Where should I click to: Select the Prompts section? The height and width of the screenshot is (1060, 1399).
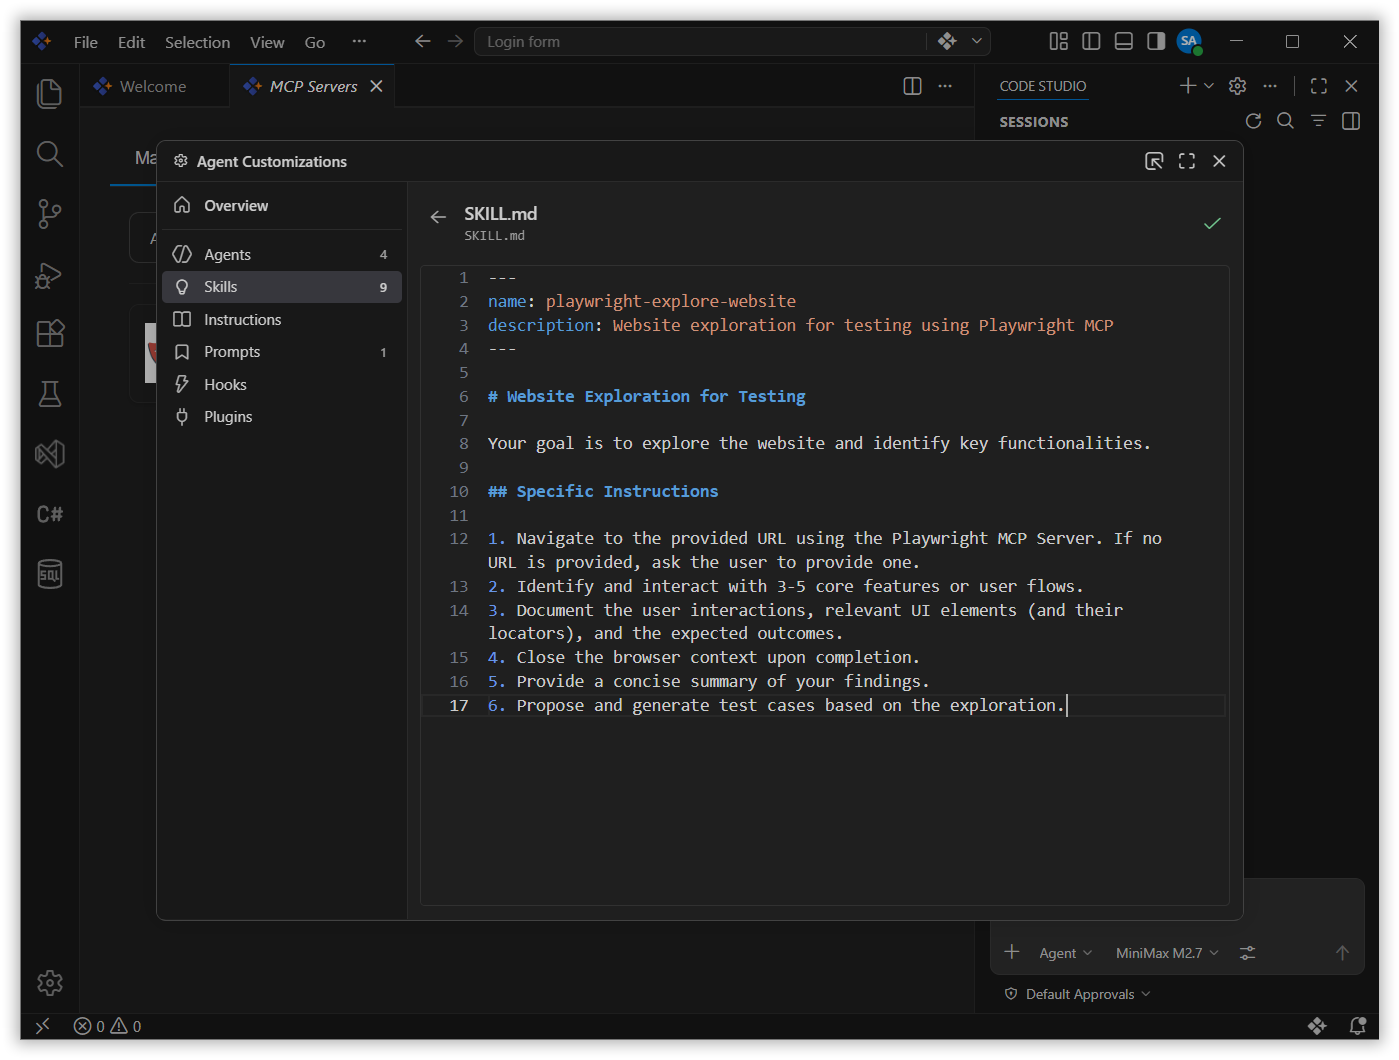point(282,352)
